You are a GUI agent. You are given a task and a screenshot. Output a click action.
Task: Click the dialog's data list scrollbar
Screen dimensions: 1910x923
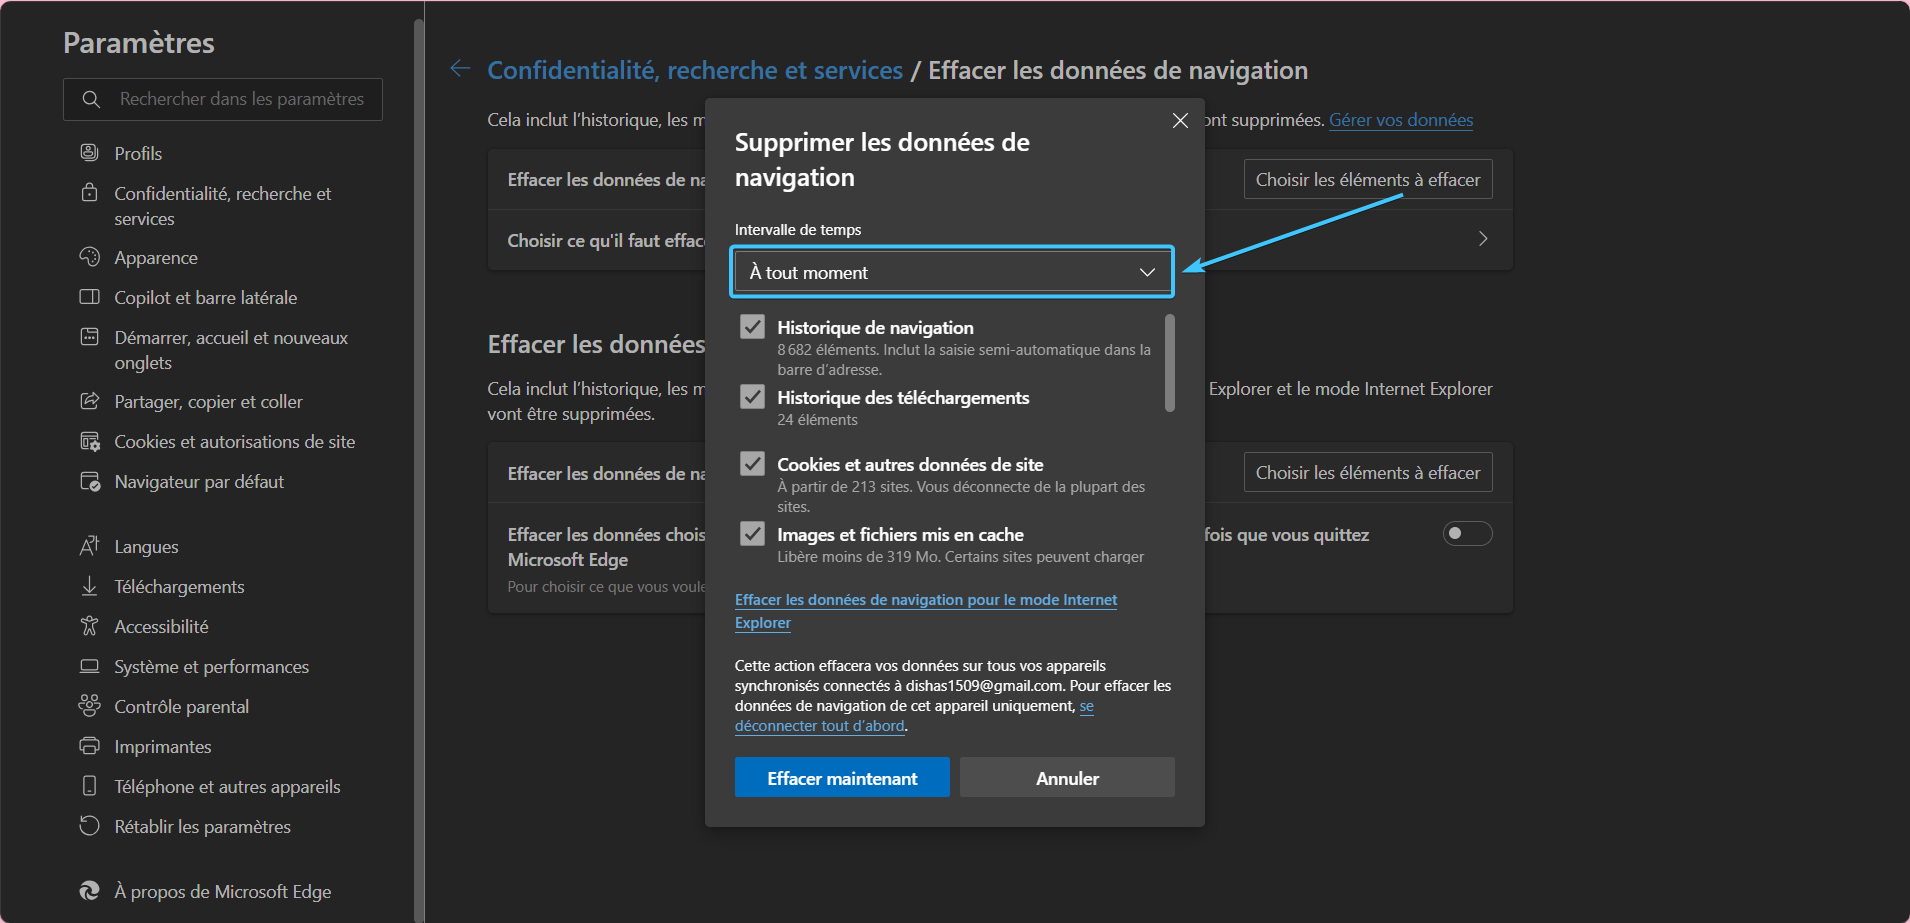[x=1170, y=363]
